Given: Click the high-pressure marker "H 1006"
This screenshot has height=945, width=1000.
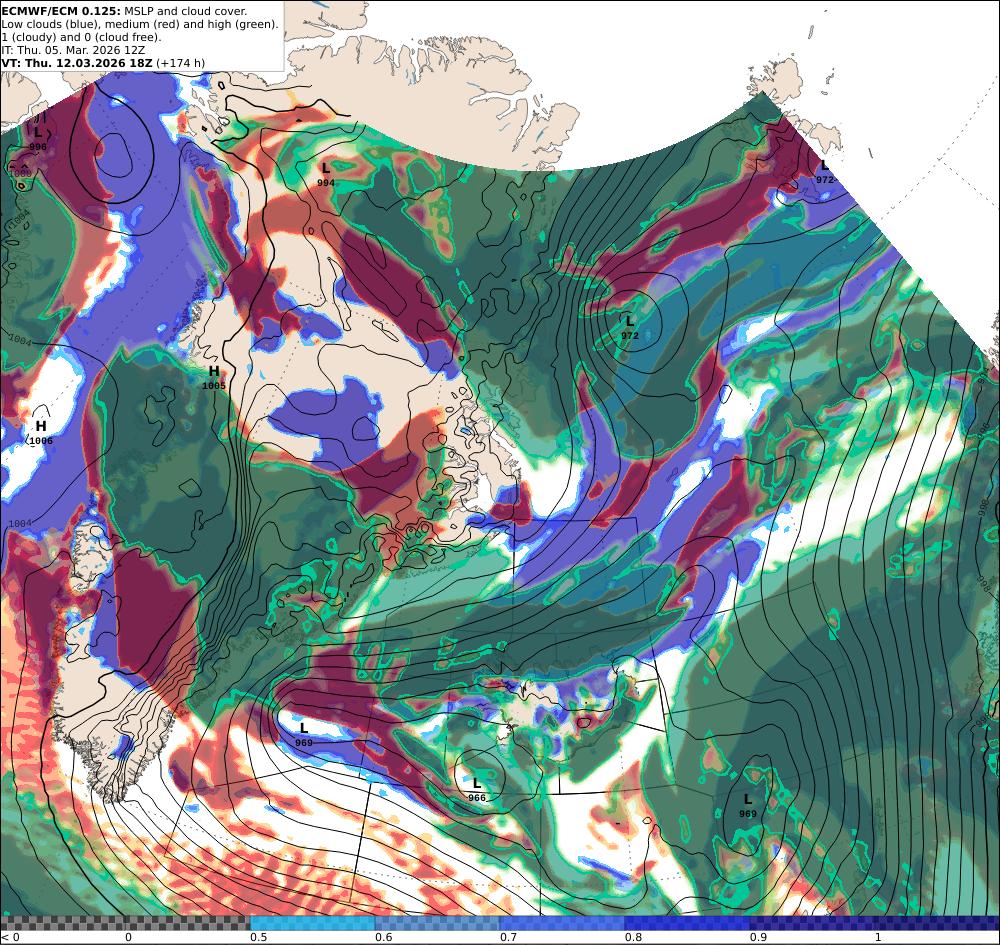Looking at the screenshot, I should click(41, 432).
